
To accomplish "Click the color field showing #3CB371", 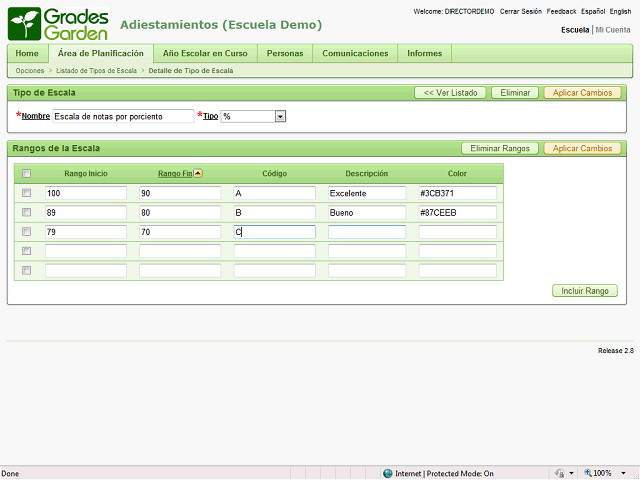I will (x=458, y=193).
